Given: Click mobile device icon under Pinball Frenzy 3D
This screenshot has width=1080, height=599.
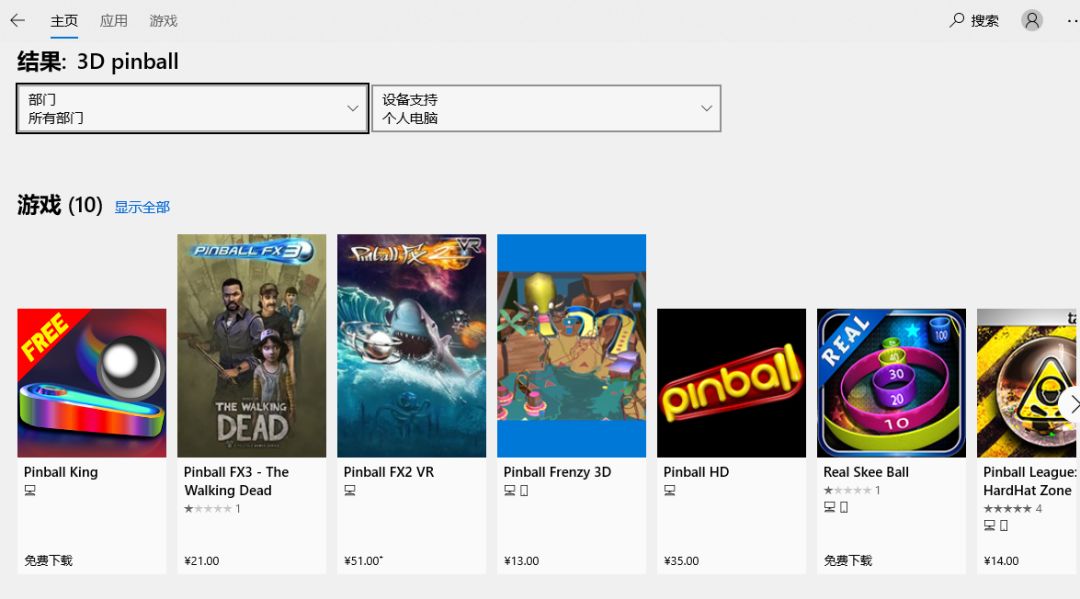Looking at the screenshot, I should (524, 490).
